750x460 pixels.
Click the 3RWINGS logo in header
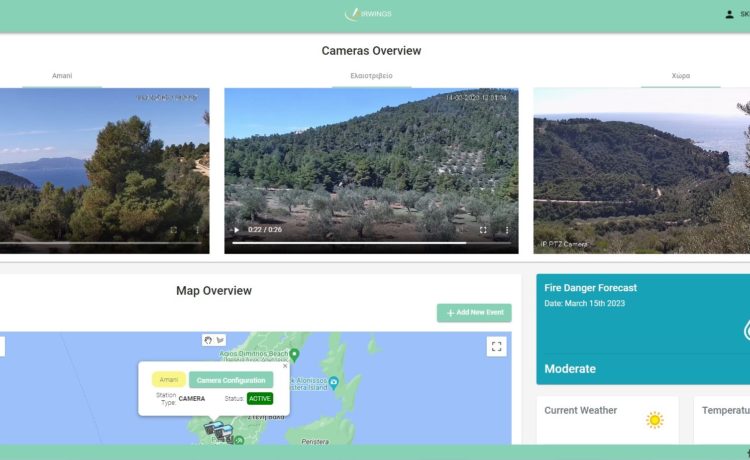point(370,14)
